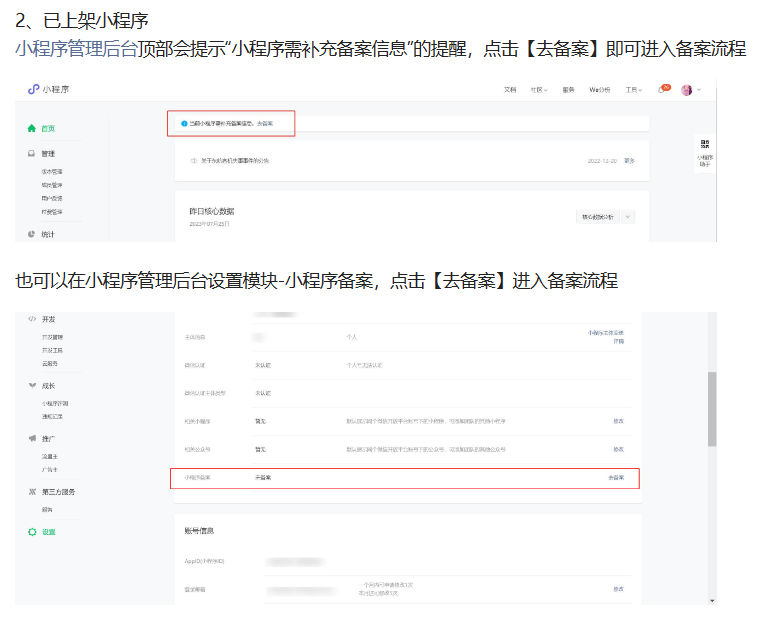The image size is (766, 630).
Task: Click the code brackets icon beside 开发
Action: [x=32, y=319]
